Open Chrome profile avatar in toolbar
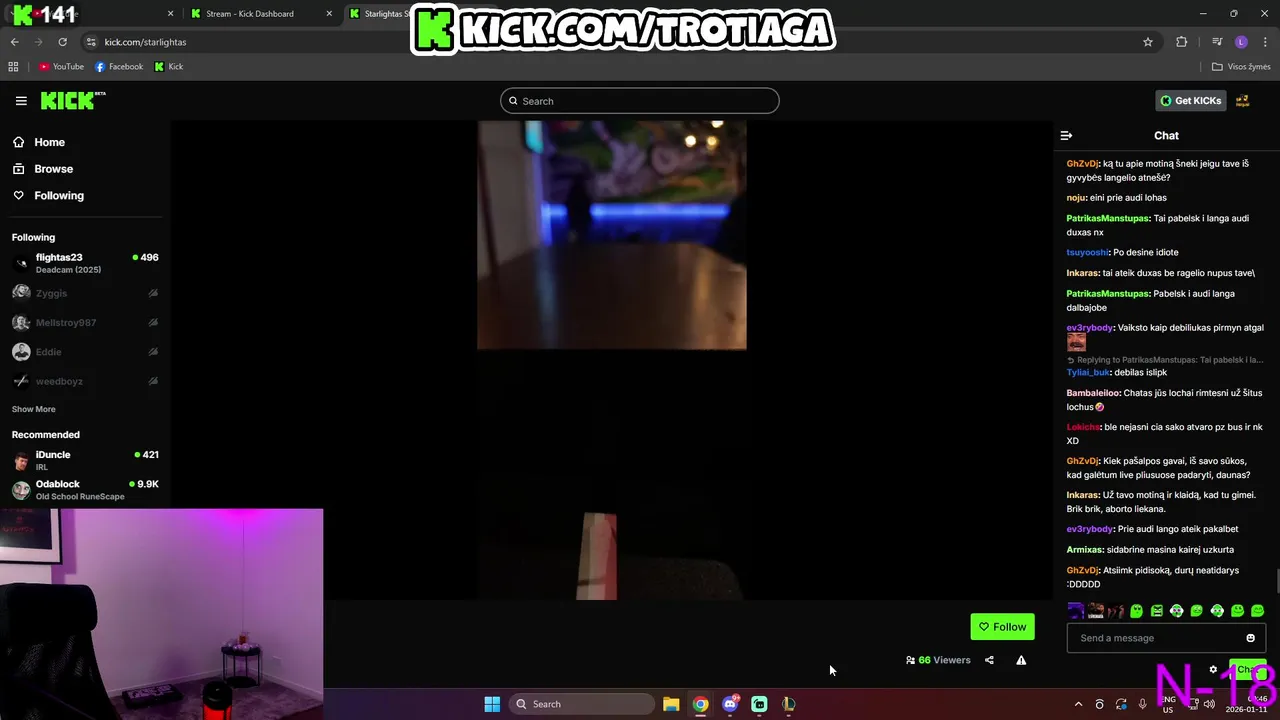This screenshot has width=1280, height=720. coord(1241,42)
